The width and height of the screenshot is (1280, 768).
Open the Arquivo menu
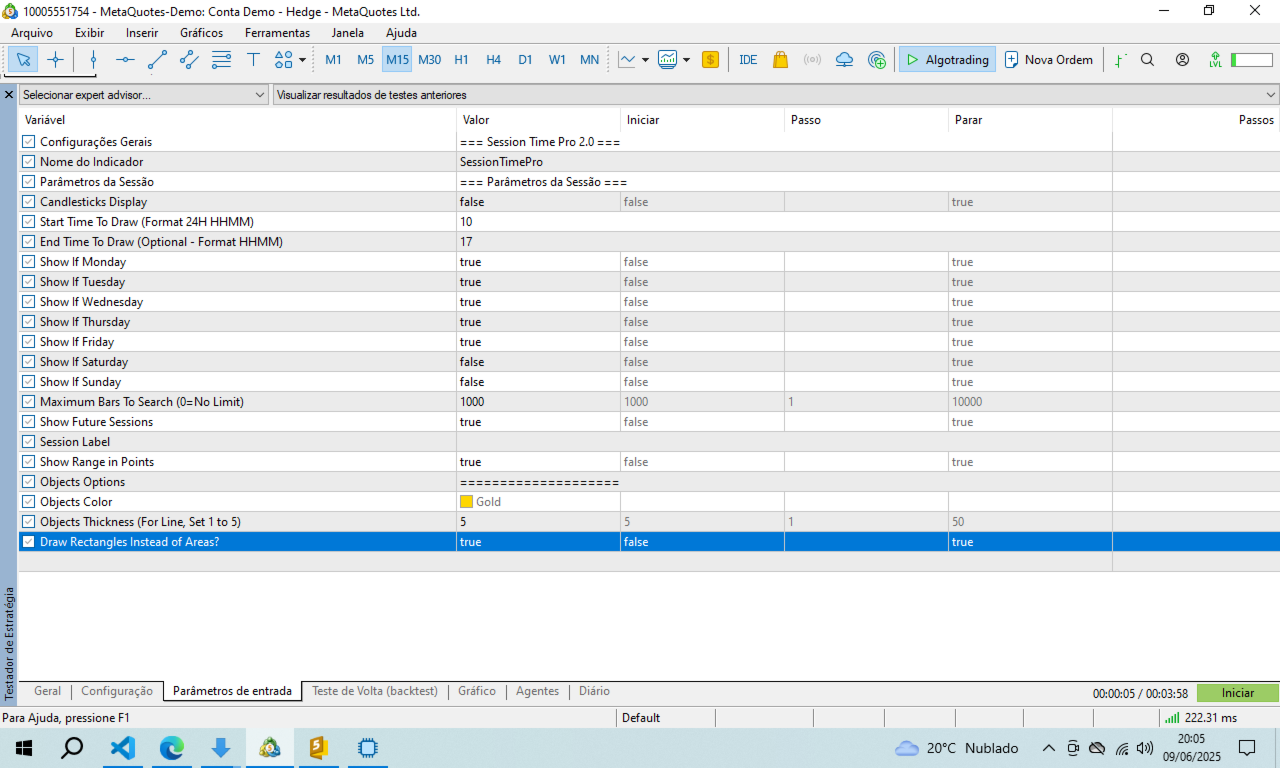coord(32,33)
